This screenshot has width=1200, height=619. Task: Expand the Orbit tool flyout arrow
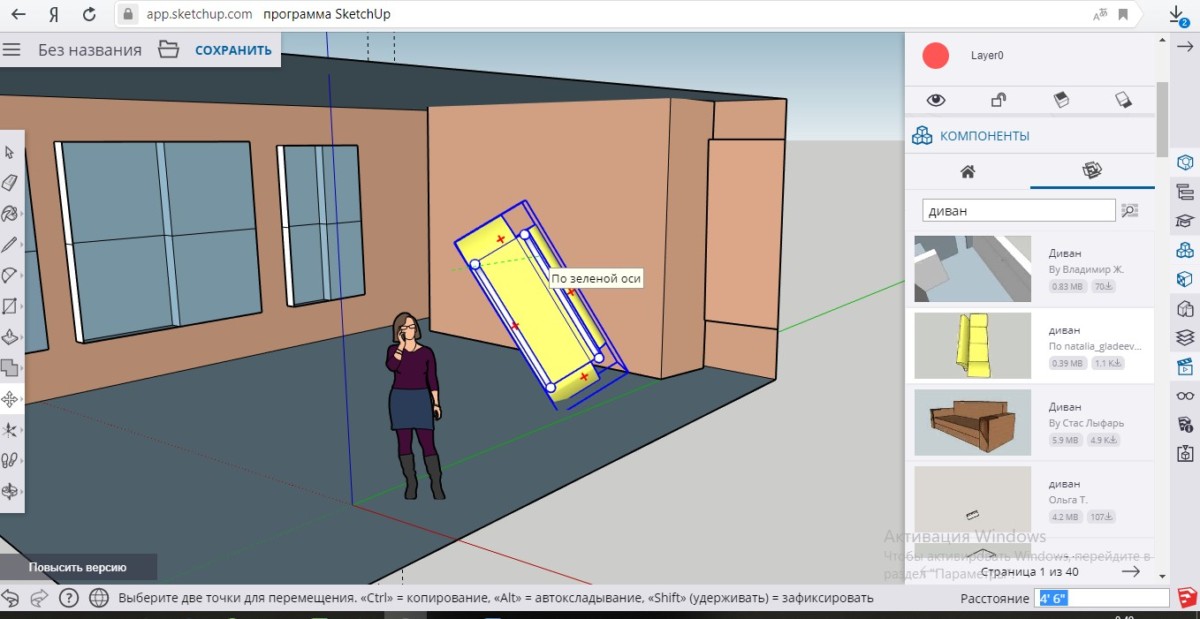tap(21, 491)
